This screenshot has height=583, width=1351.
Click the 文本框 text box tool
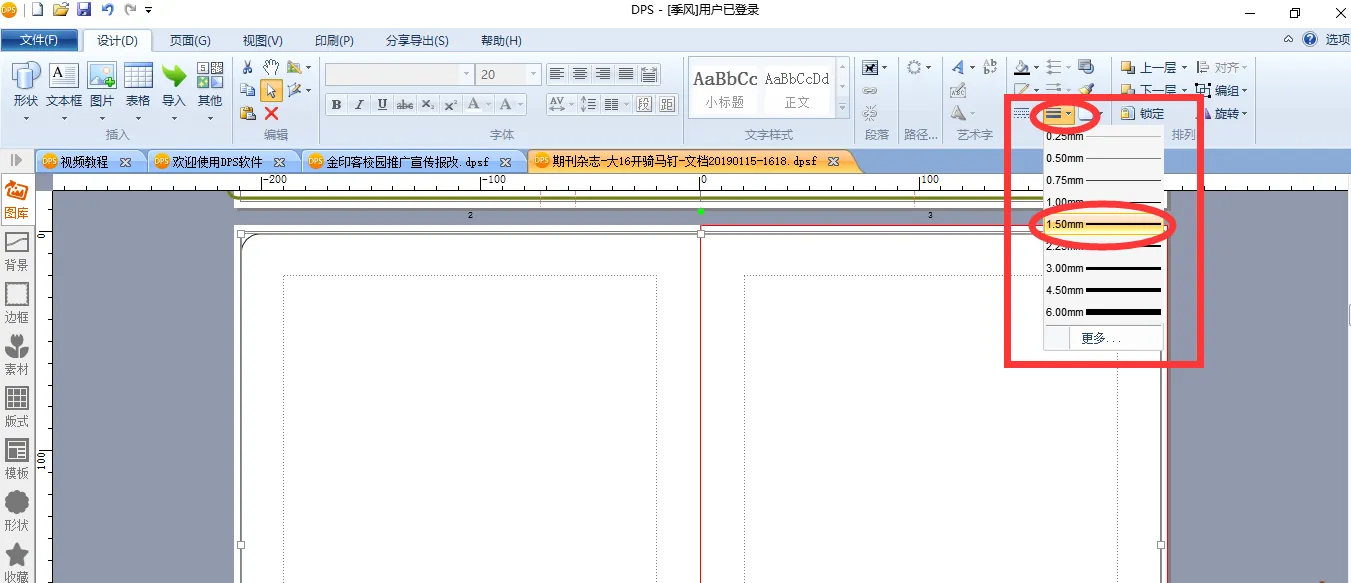coord(64,85)
